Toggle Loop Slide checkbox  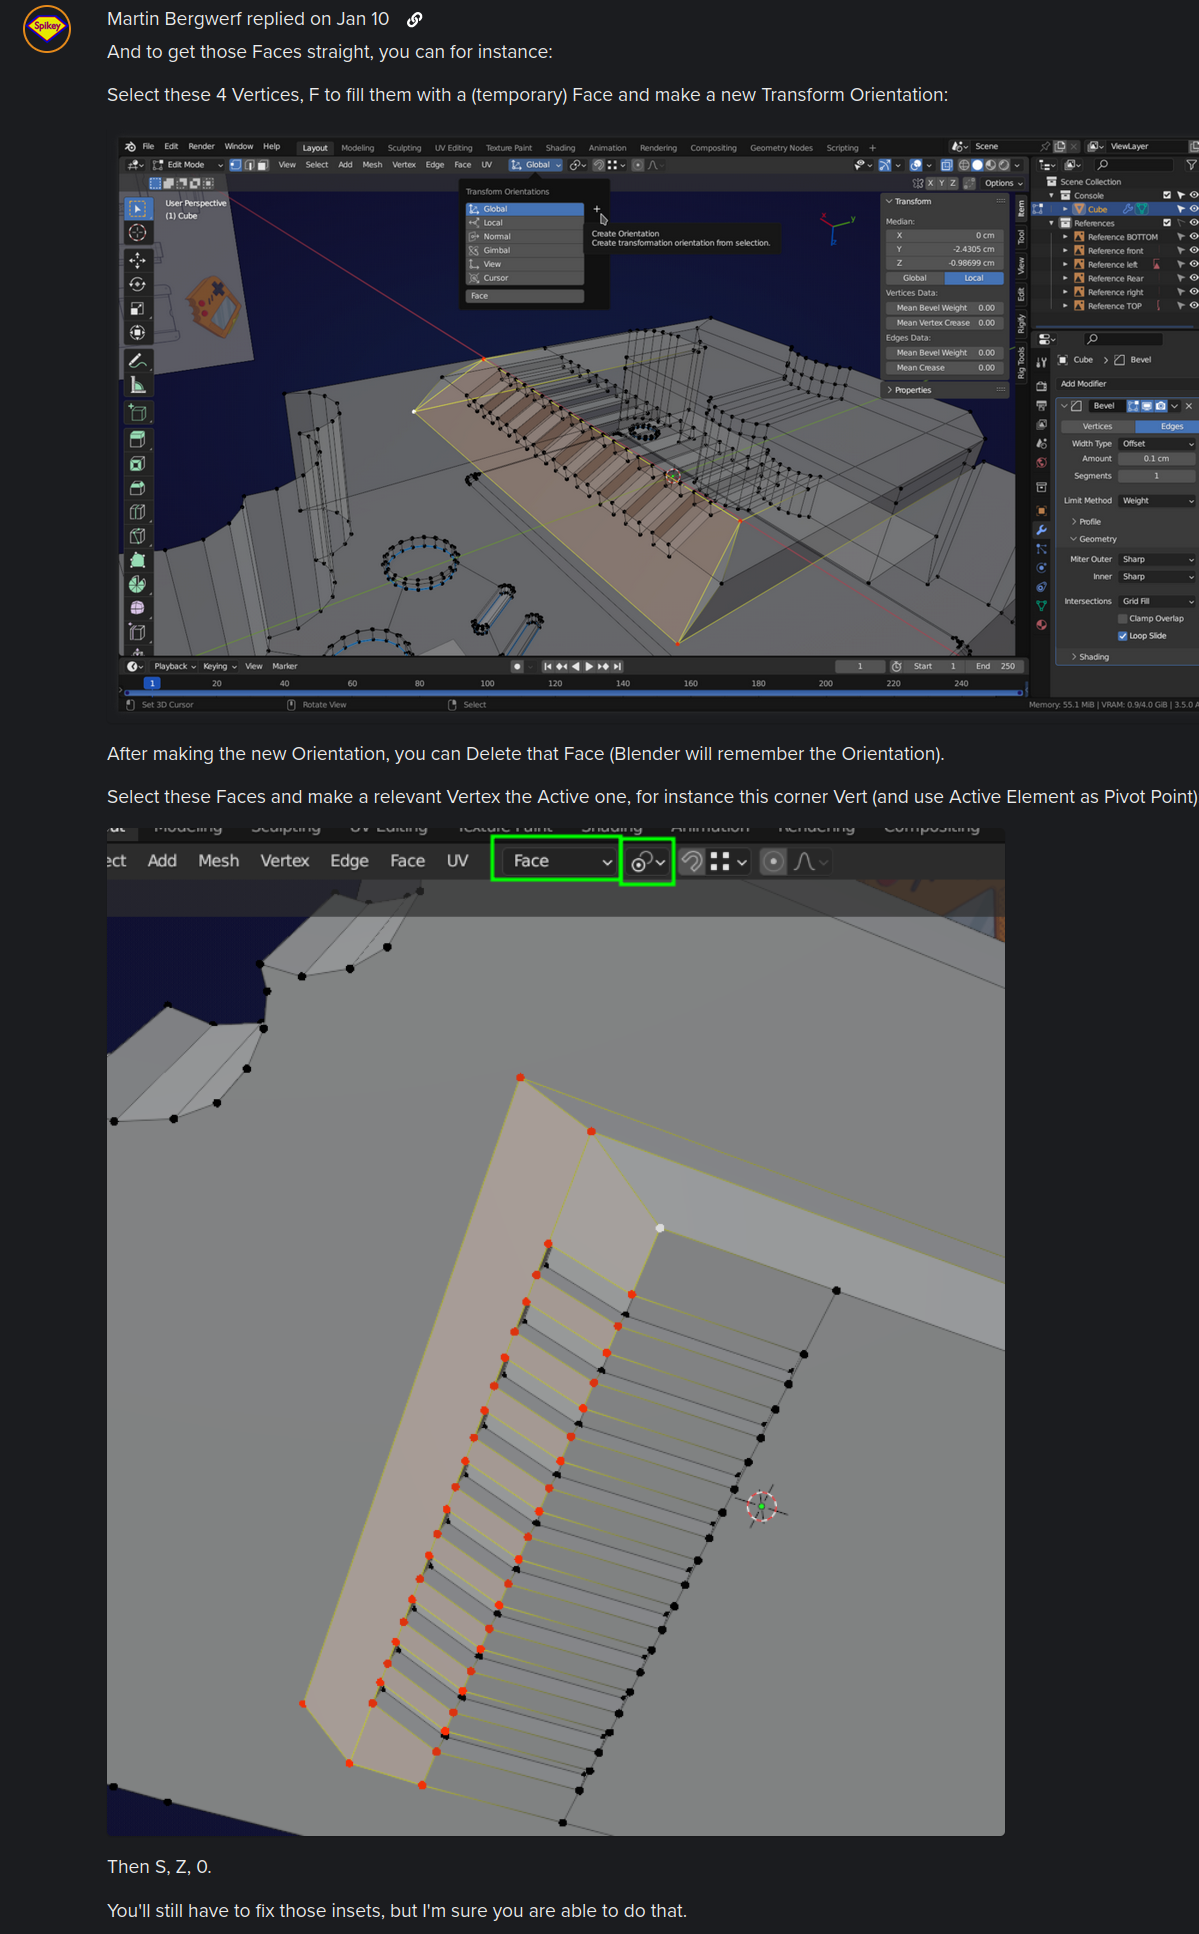1123,636
